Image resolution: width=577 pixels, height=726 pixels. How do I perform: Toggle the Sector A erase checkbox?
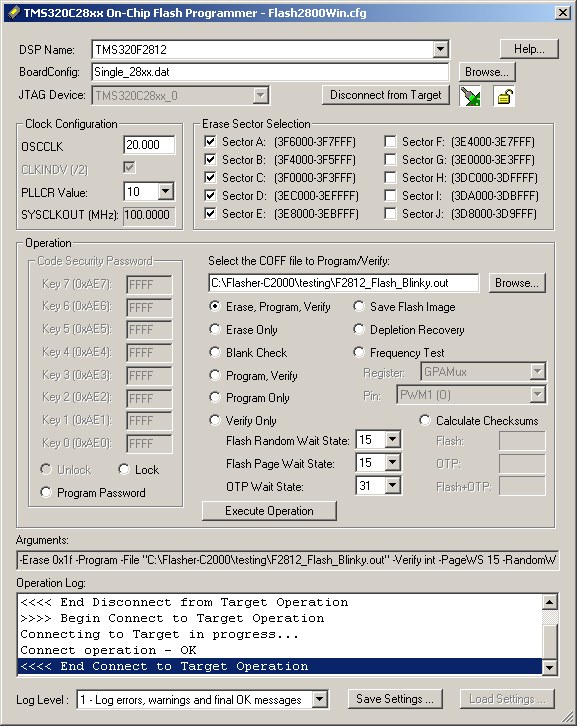(x=210, y=141)
